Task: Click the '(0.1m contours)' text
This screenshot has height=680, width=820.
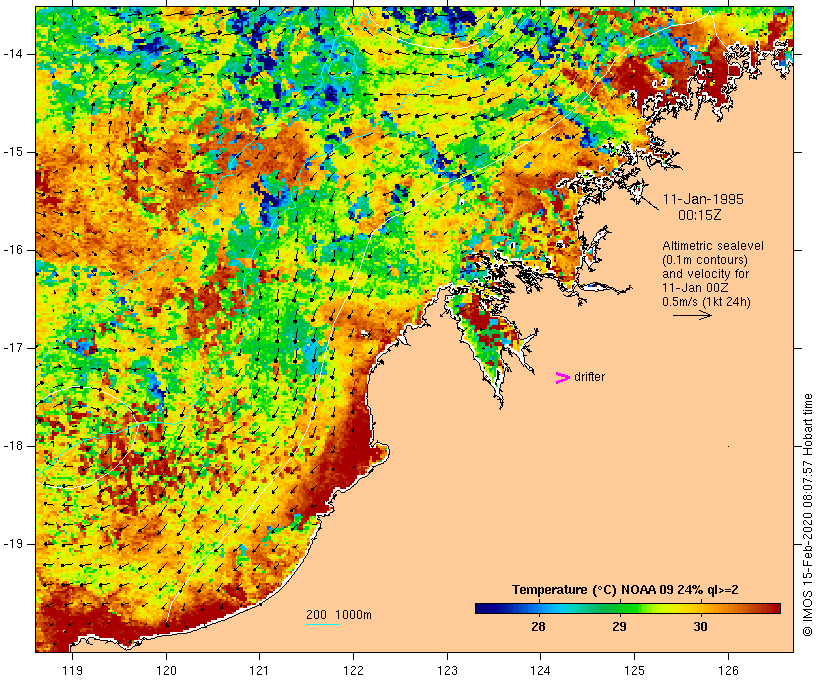Action: (704, 260)
